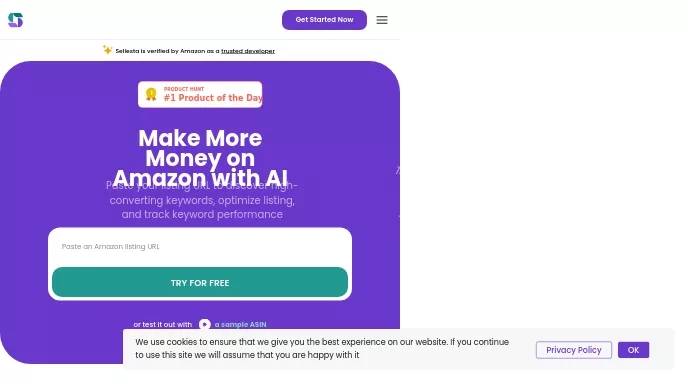Screen dimensions: 683x384
Task: Click the Make More Money on Amazon headline
Action: [x=200, y=158]
